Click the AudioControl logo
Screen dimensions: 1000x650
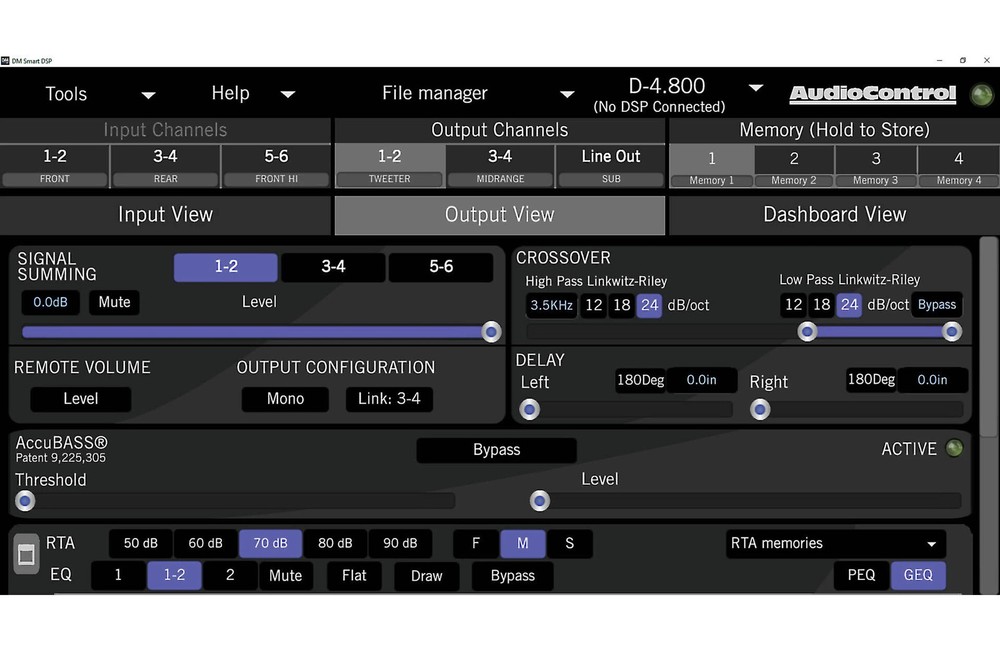point(872,94)
